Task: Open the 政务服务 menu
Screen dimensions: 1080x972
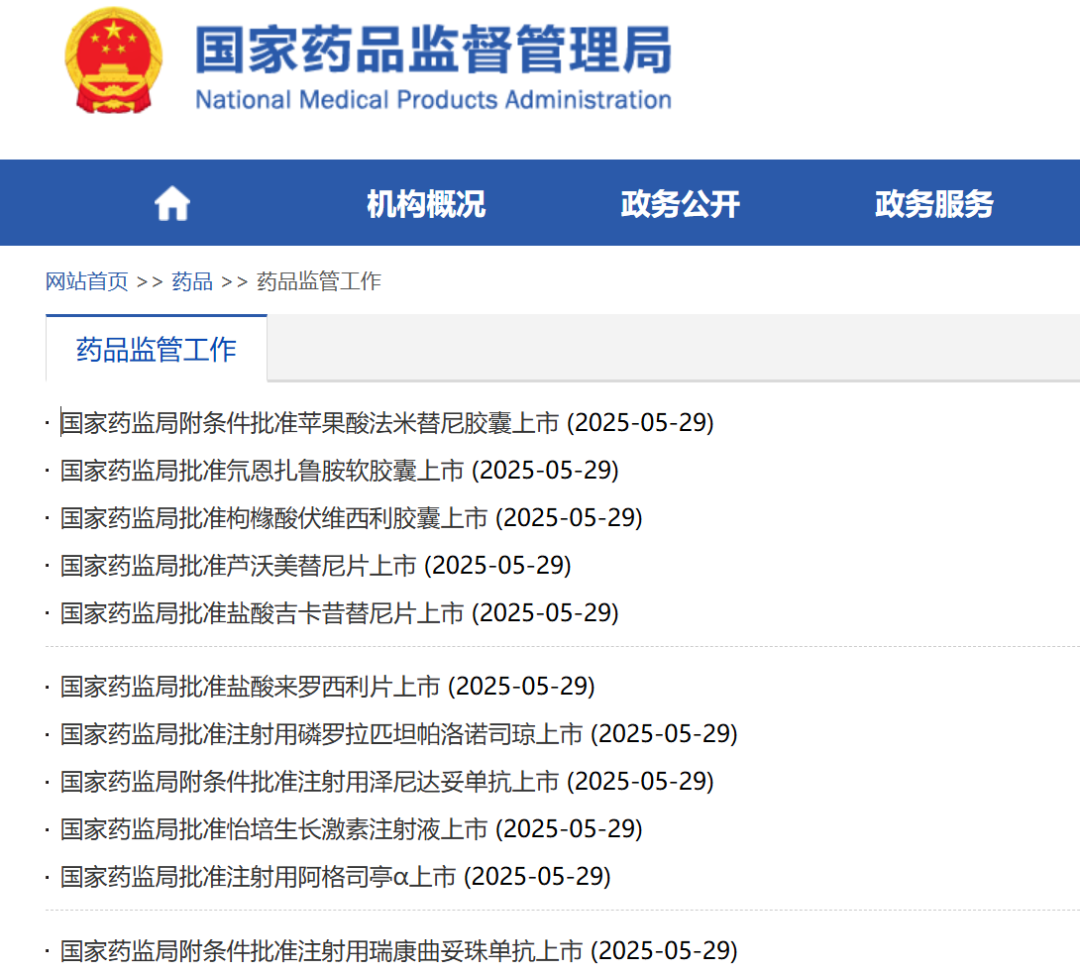Action: (x=932, y=204)
